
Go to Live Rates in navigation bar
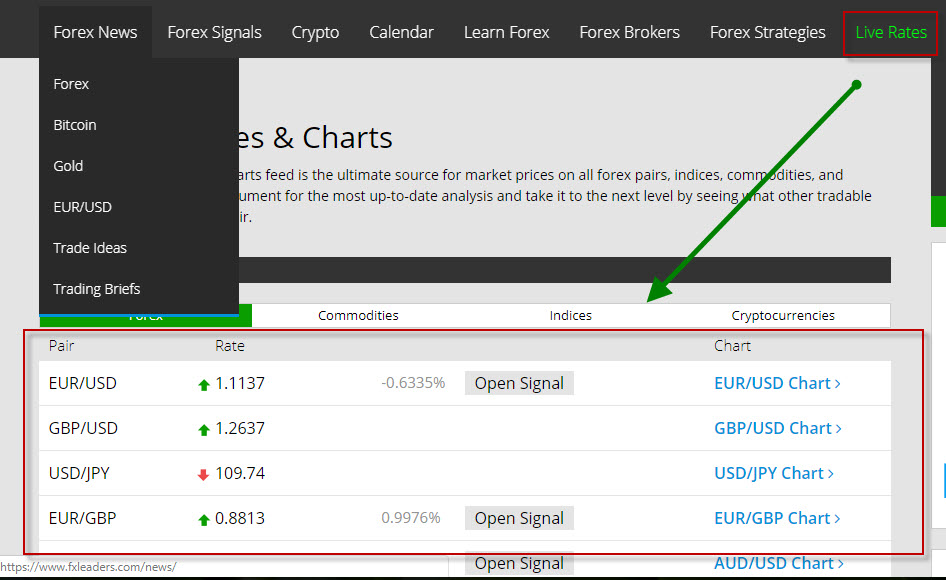pyautogui.click(x=890, y=32)
